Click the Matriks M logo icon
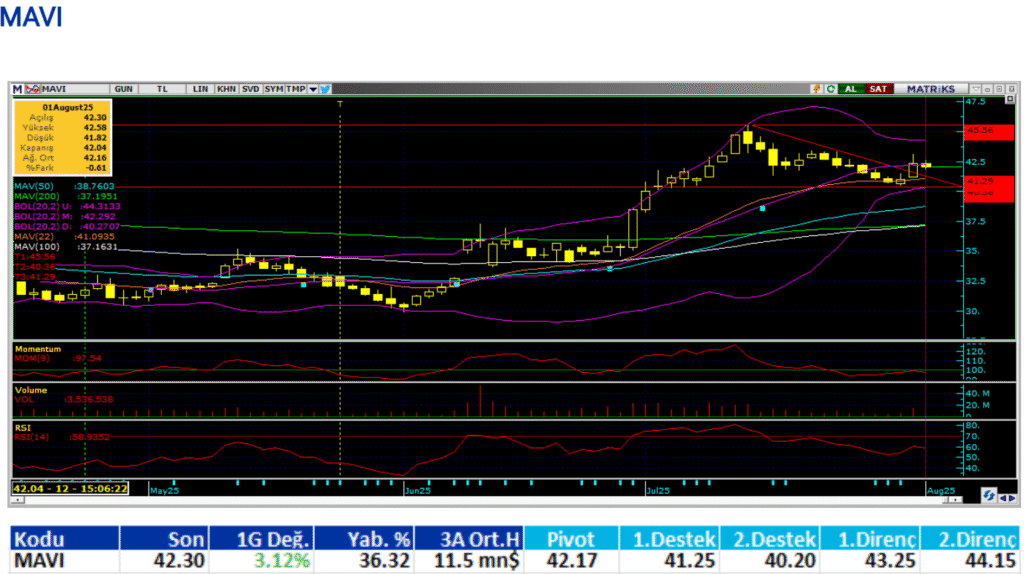The image size is (1024, 574). point(18,89)
